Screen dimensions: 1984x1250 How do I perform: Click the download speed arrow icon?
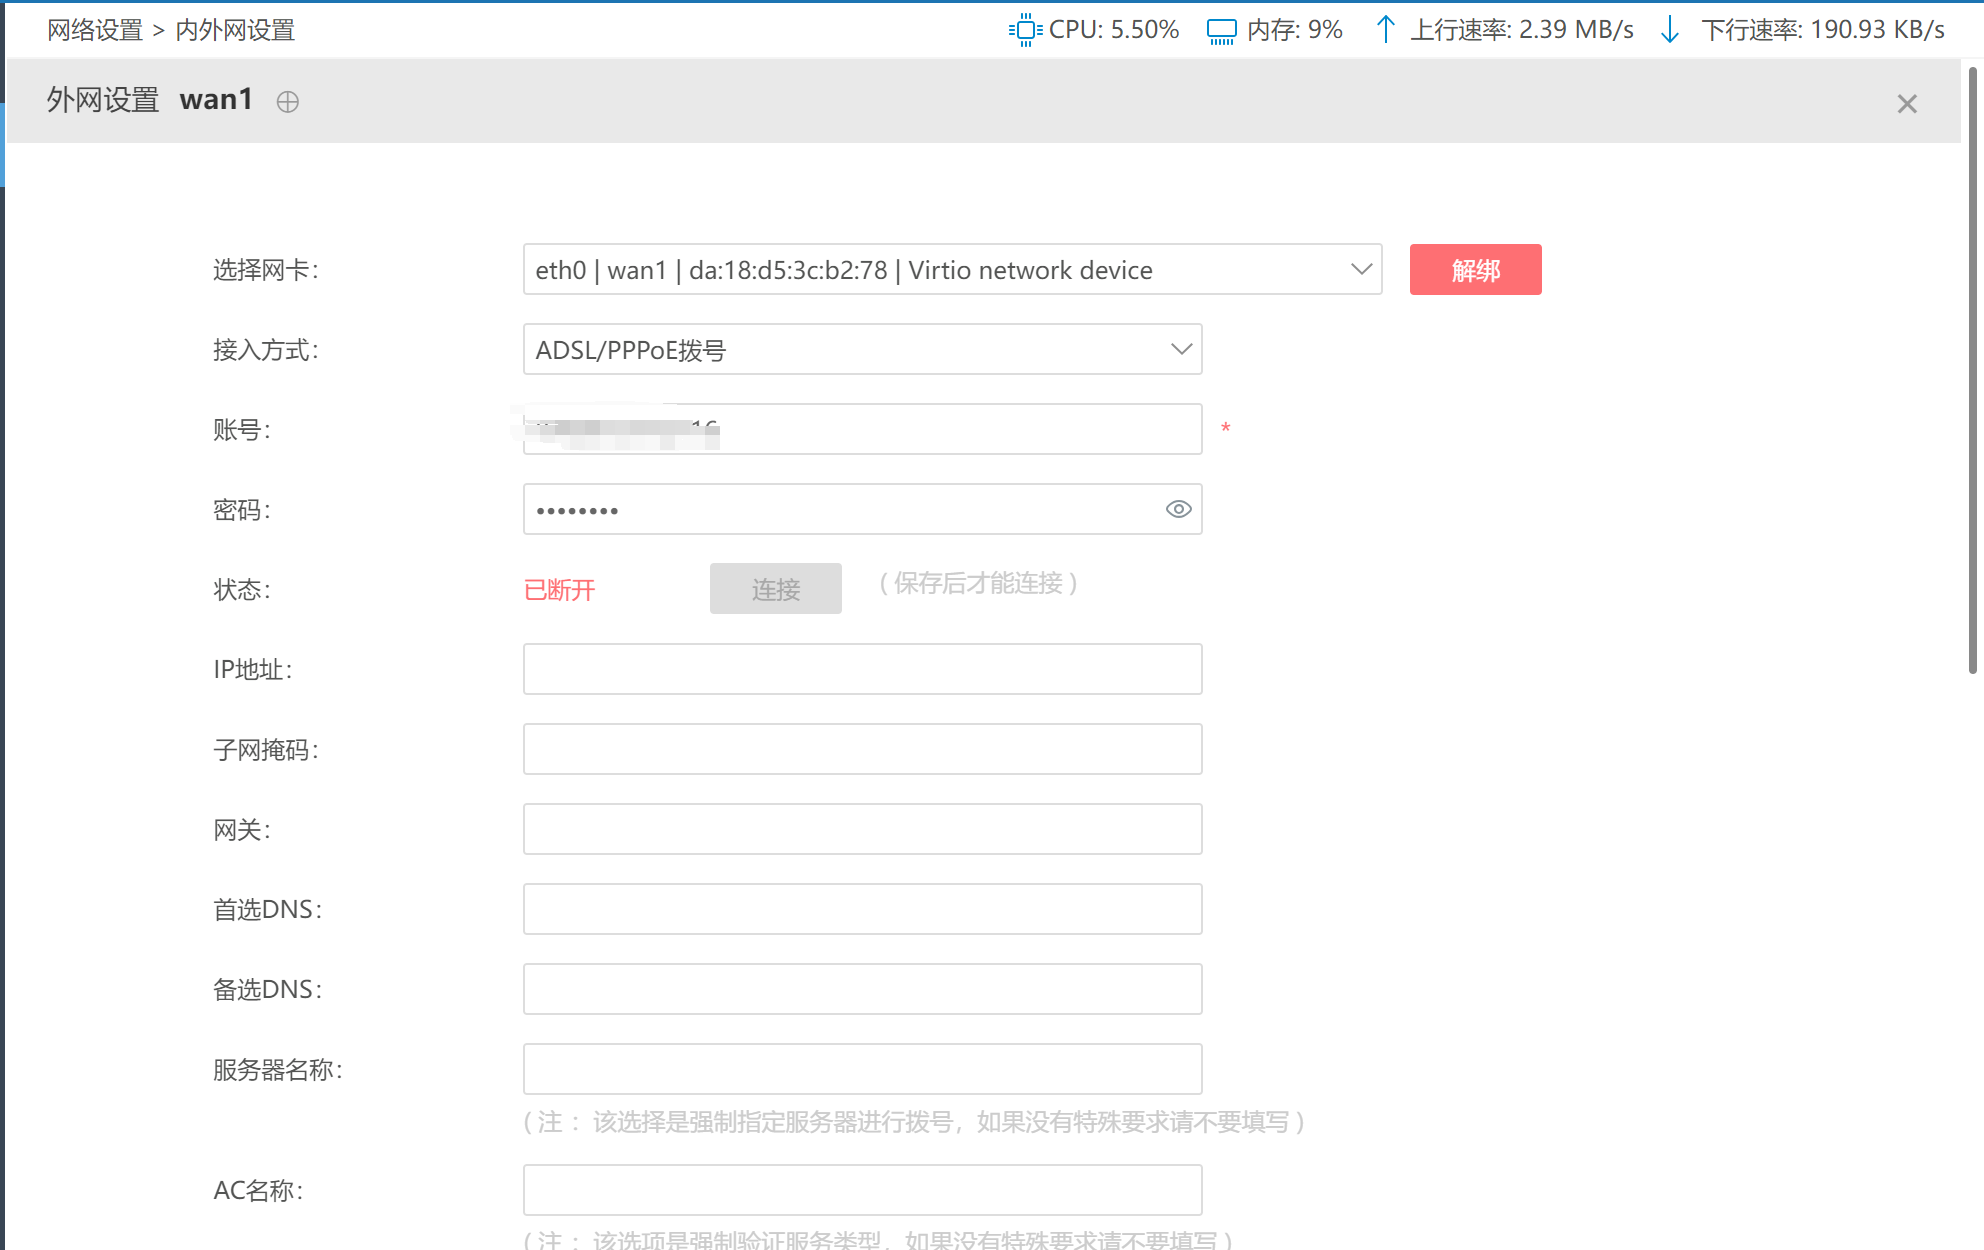tap(1669, 30)
